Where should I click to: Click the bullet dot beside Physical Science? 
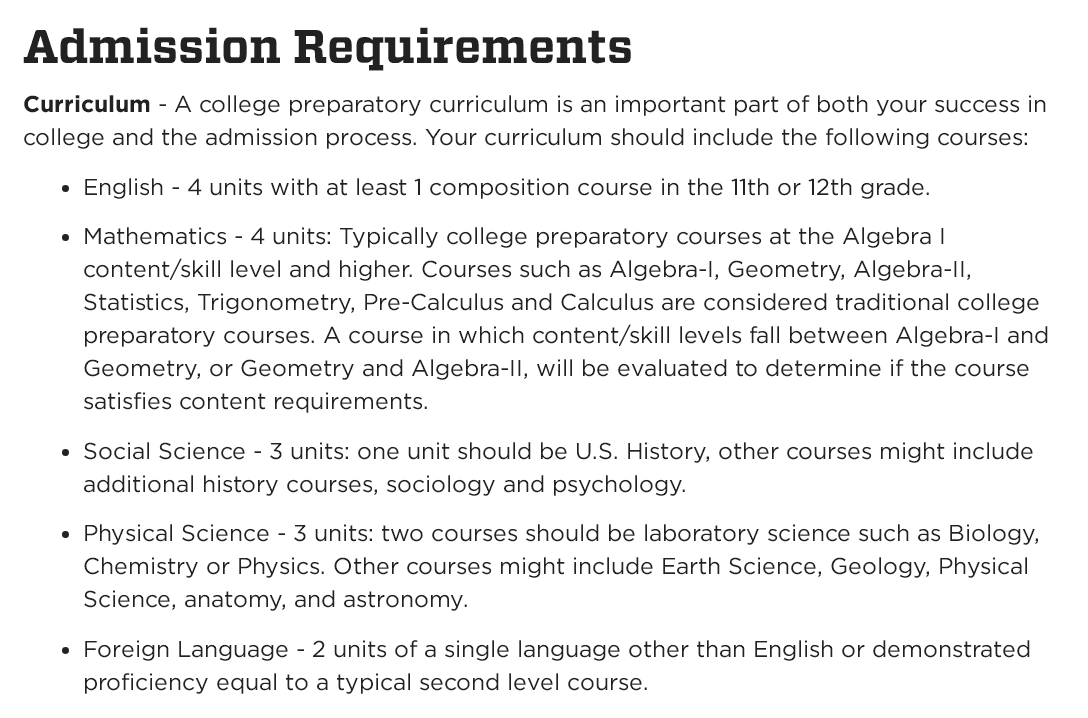click(65, 534)
